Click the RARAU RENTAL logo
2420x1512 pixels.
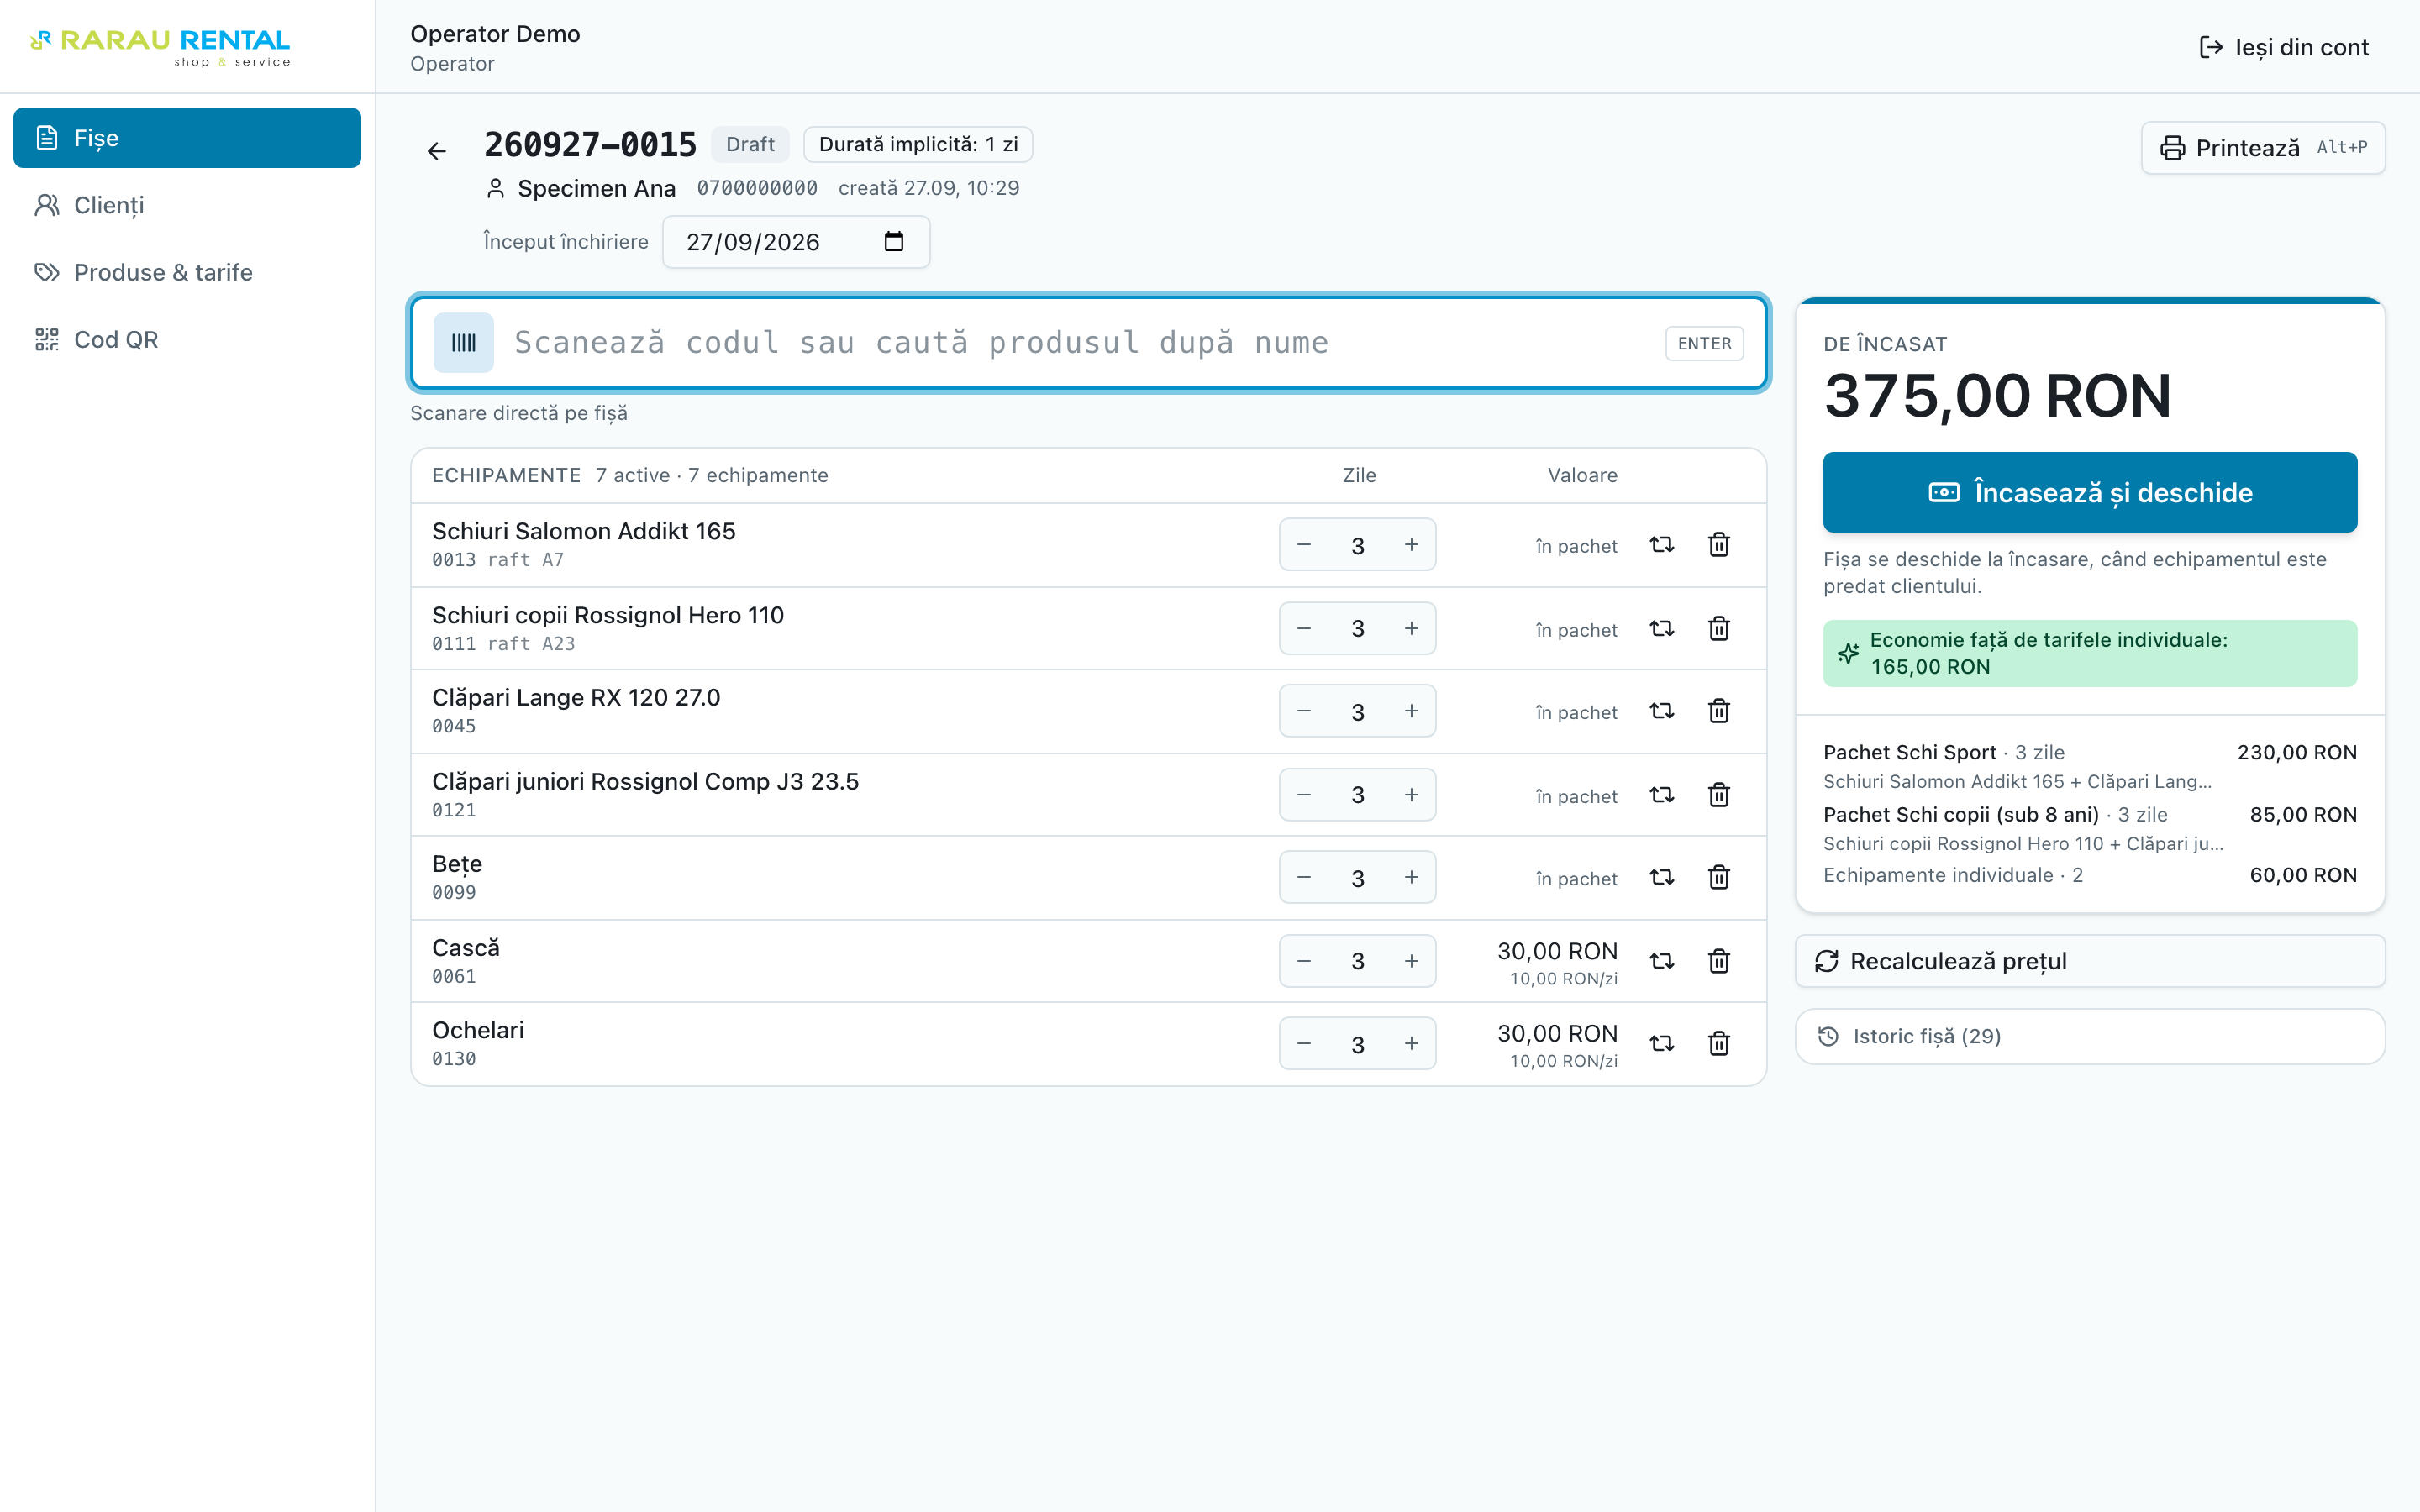160,47
